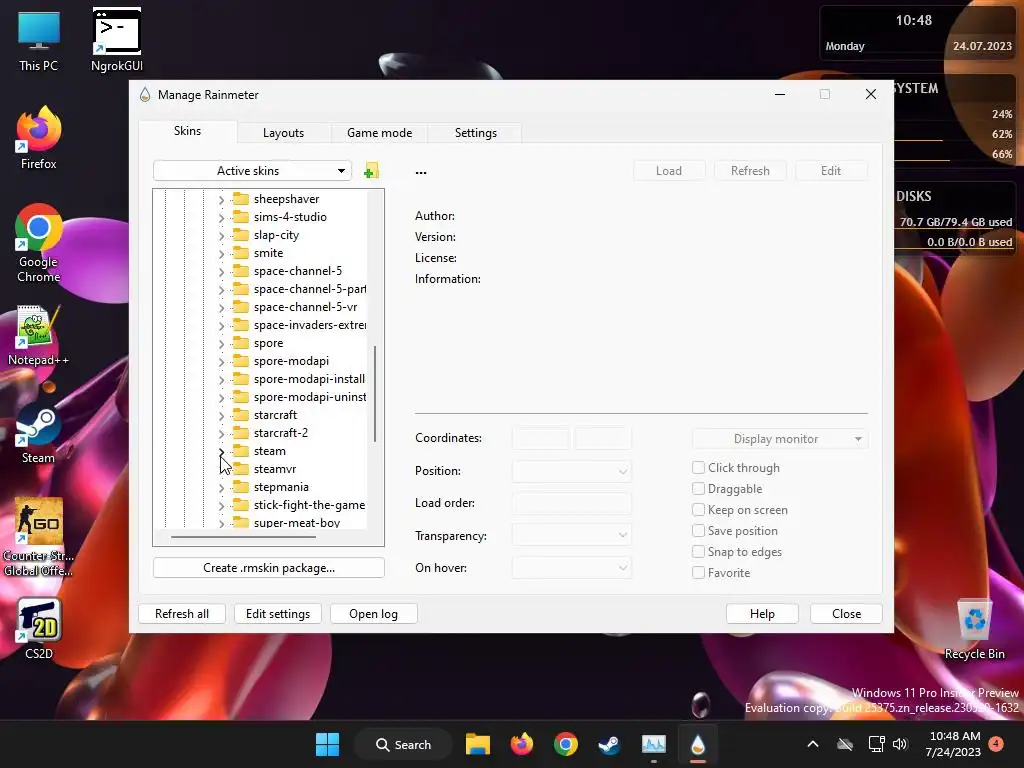This screenshot has height=768, width=1024.
Task: Switch to the Settings tab
Action: (x=475, y=133)
